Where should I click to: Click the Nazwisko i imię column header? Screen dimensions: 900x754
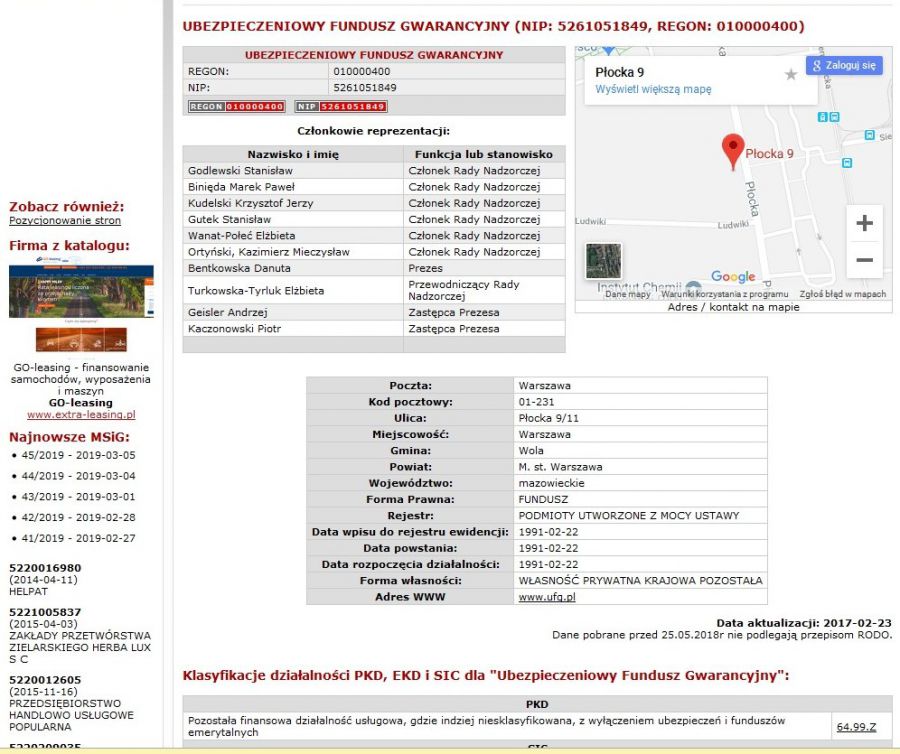coord(293,154)
